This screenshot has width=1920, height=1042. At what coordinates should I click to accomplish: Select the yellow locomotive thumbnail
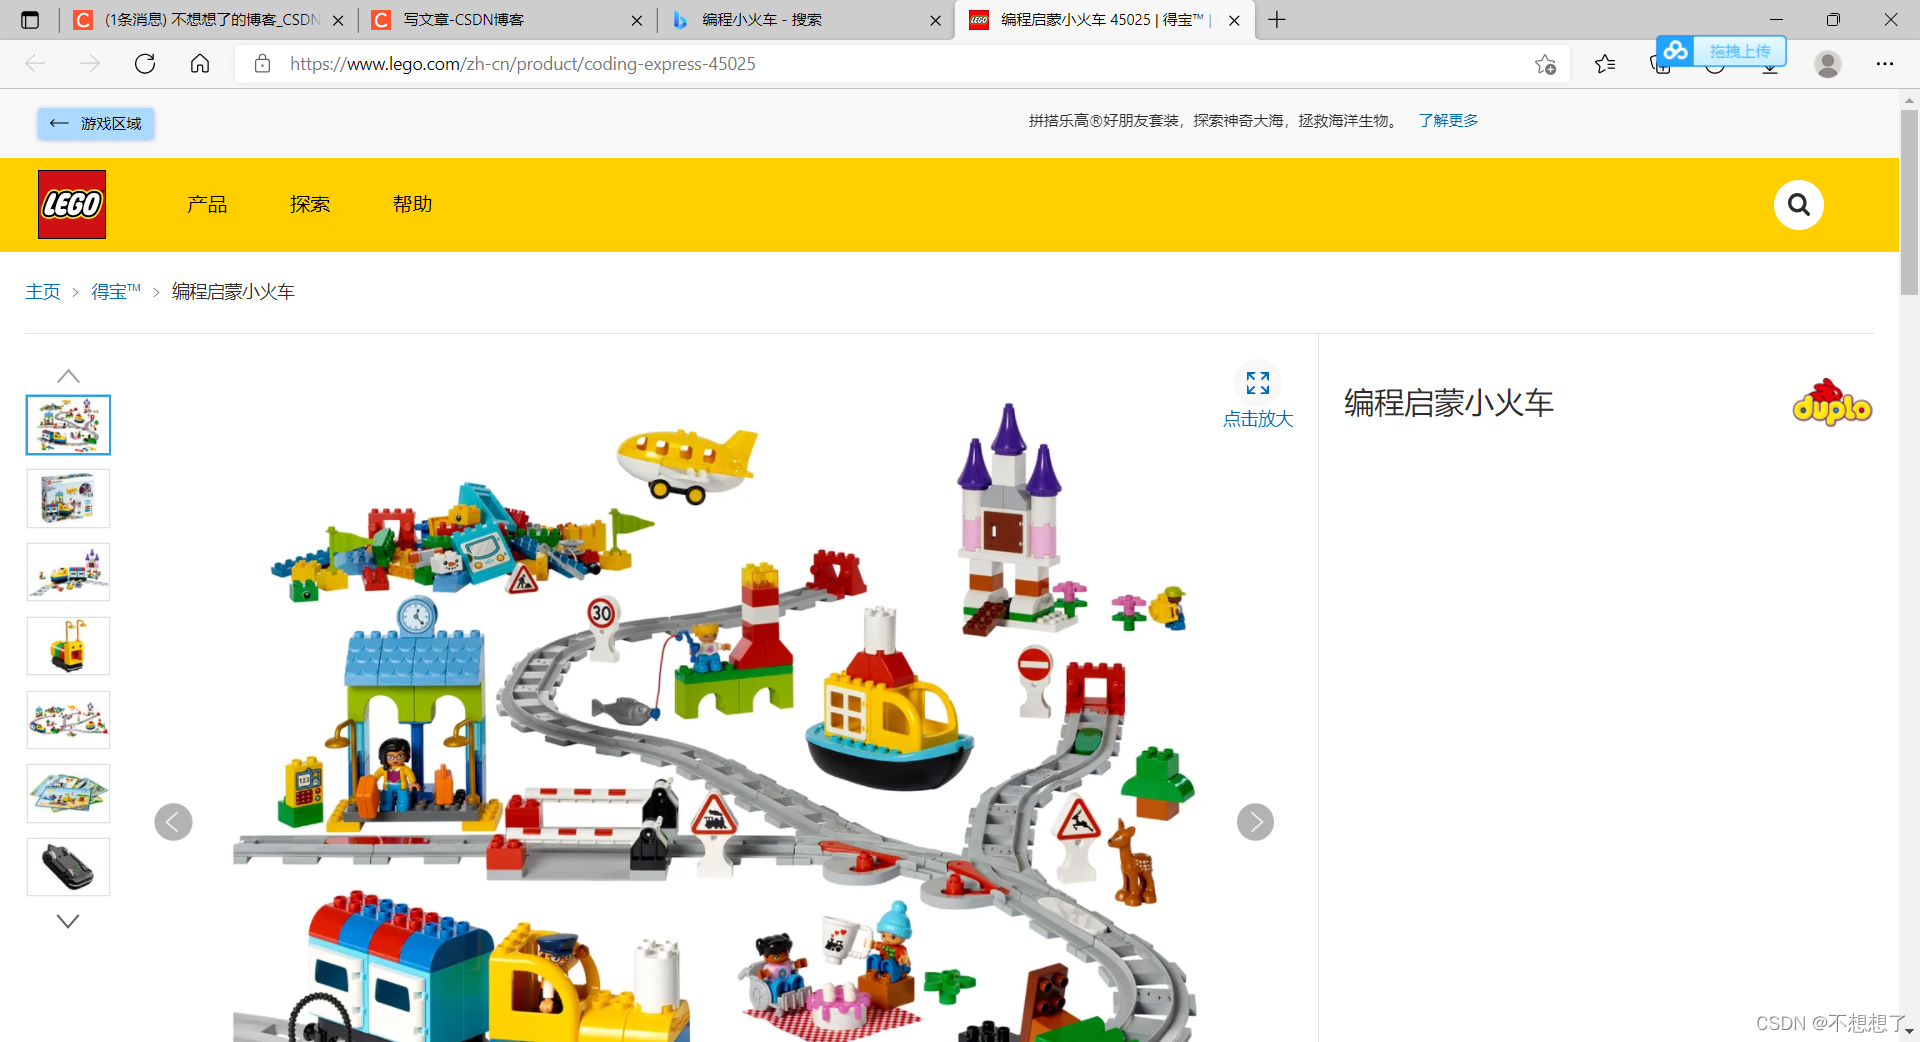pyautogui.click(x=68, y=646)
